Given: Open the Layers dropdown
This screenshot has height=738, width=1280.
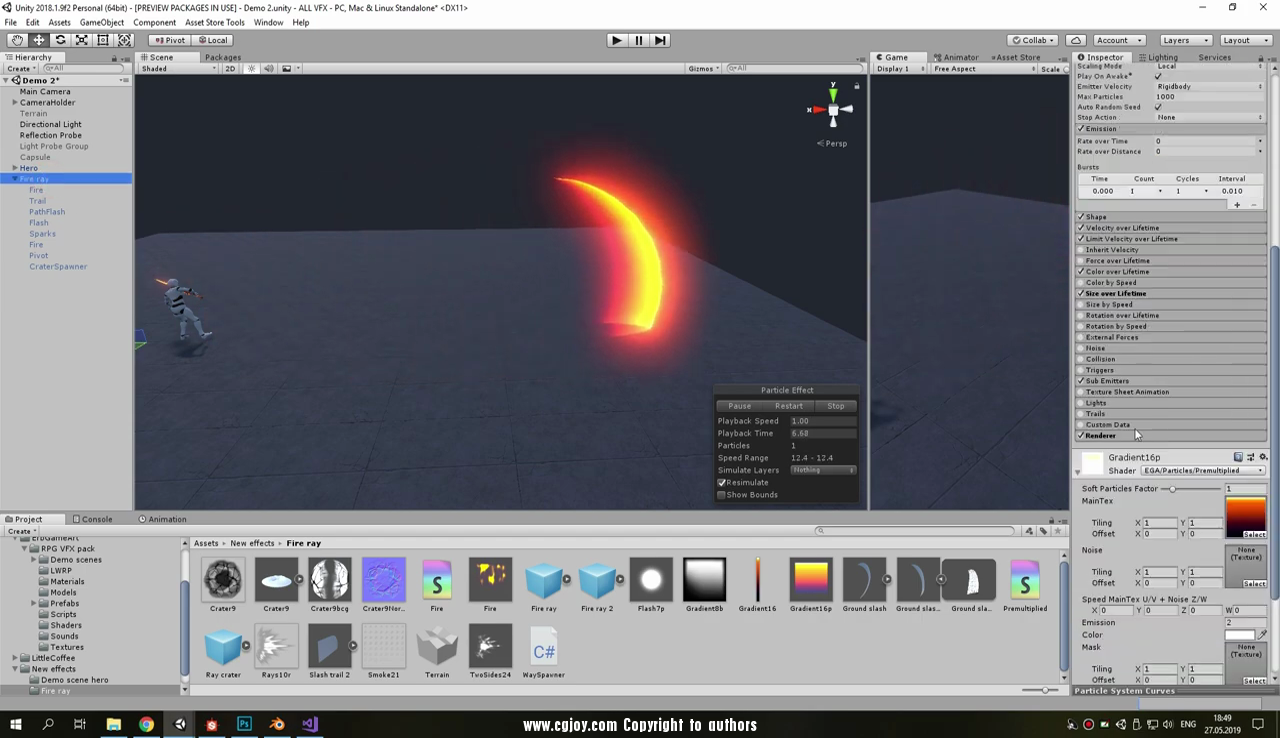Looking at the screenshot, I should click(x=1185, y=40).
